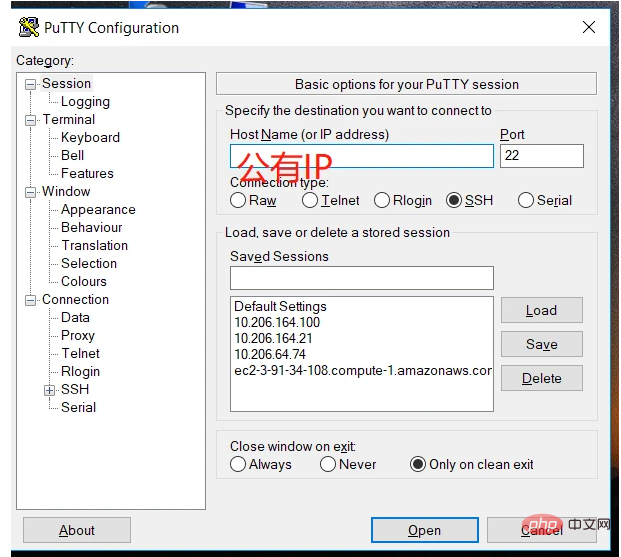
Task: Collapse the Connection category tree node
Action: tap(31, 300)
